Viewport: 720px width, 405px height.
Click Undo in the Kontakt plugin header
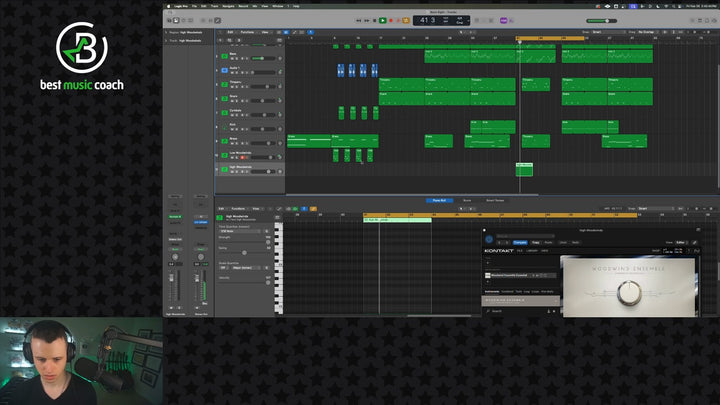pos(563,242)
